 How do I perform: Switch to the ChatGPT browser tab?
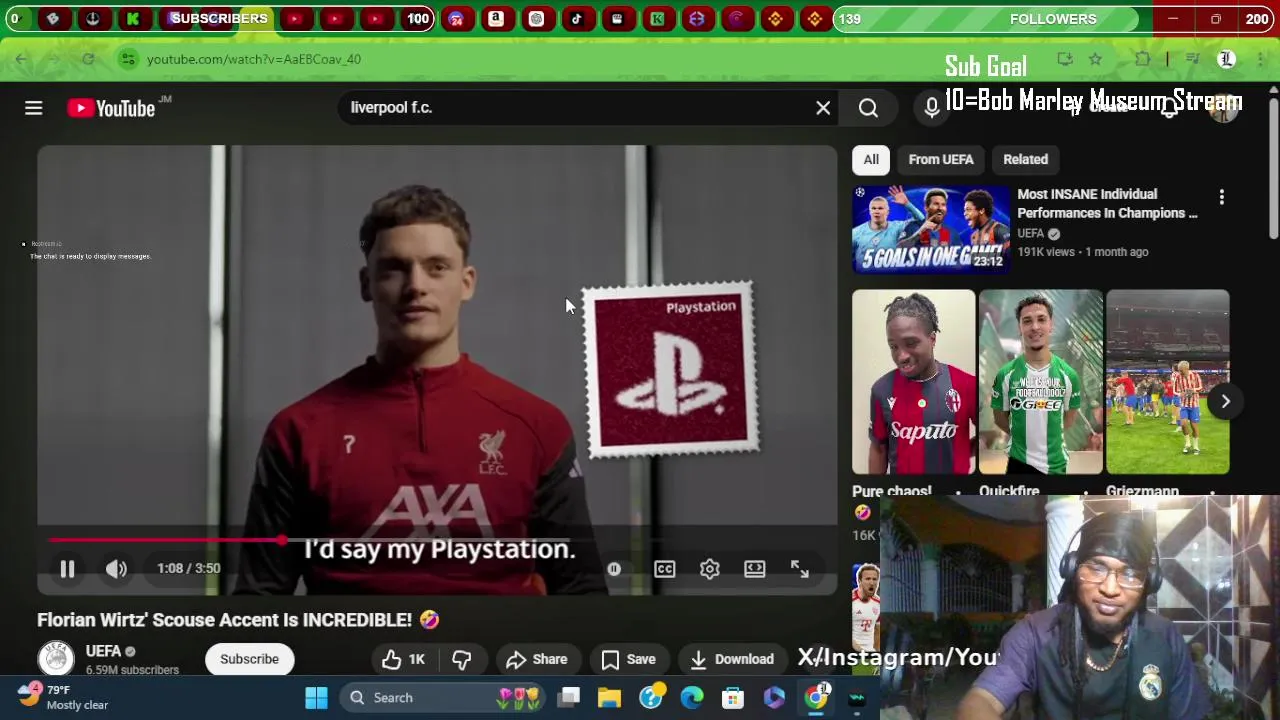pyautogui.click(x=536, y=18)
